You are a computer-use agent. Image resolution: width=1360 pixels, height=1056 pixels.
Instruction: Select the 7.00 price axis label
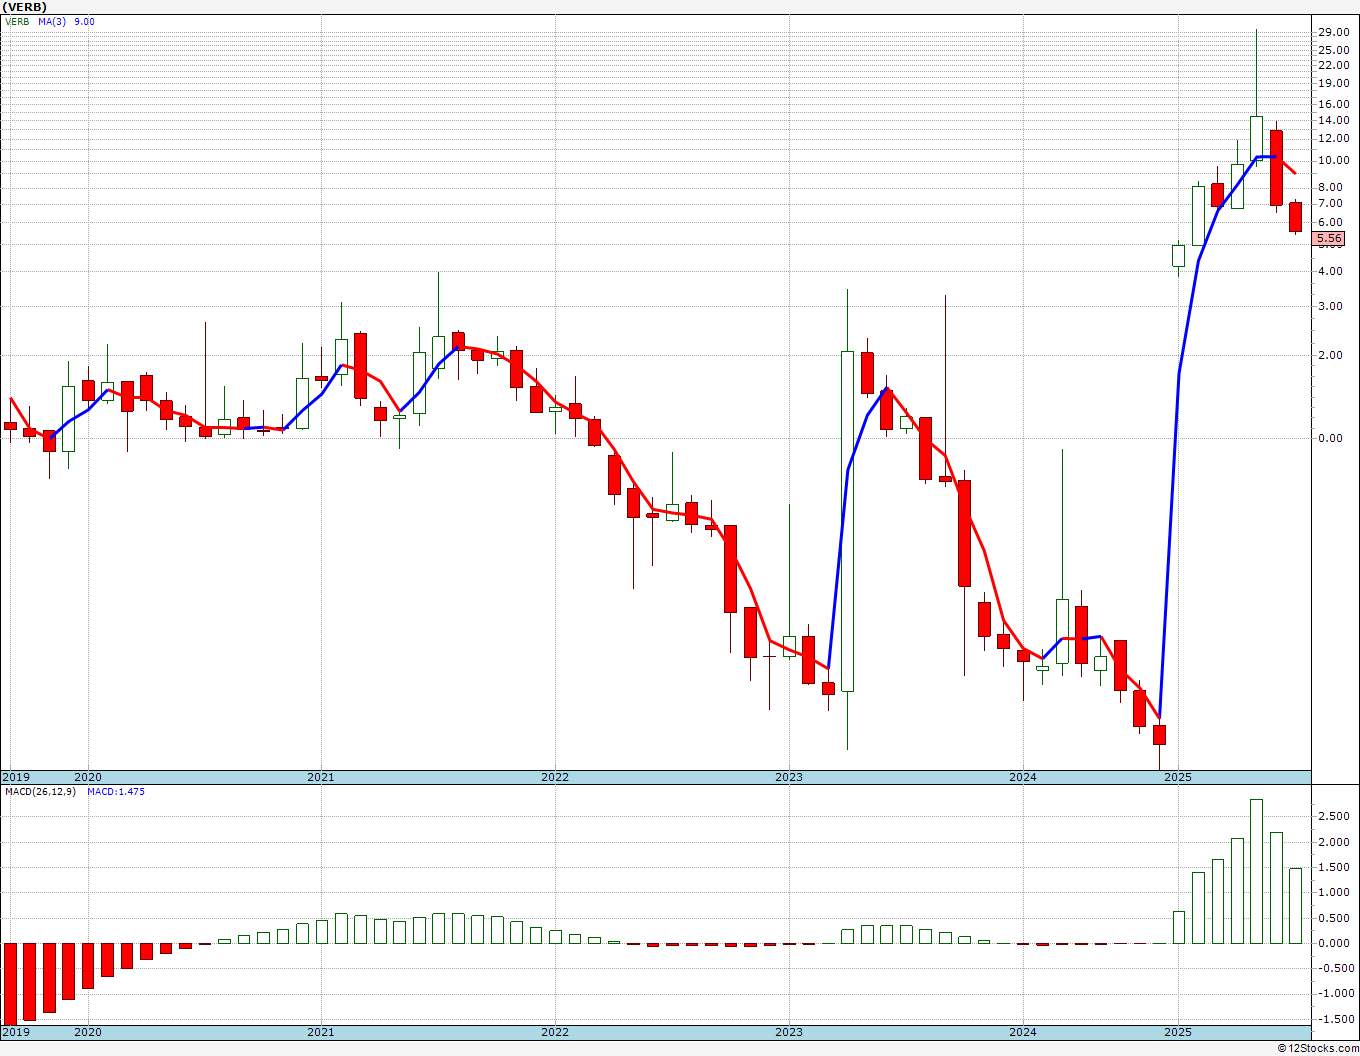tap(1331, 203)
